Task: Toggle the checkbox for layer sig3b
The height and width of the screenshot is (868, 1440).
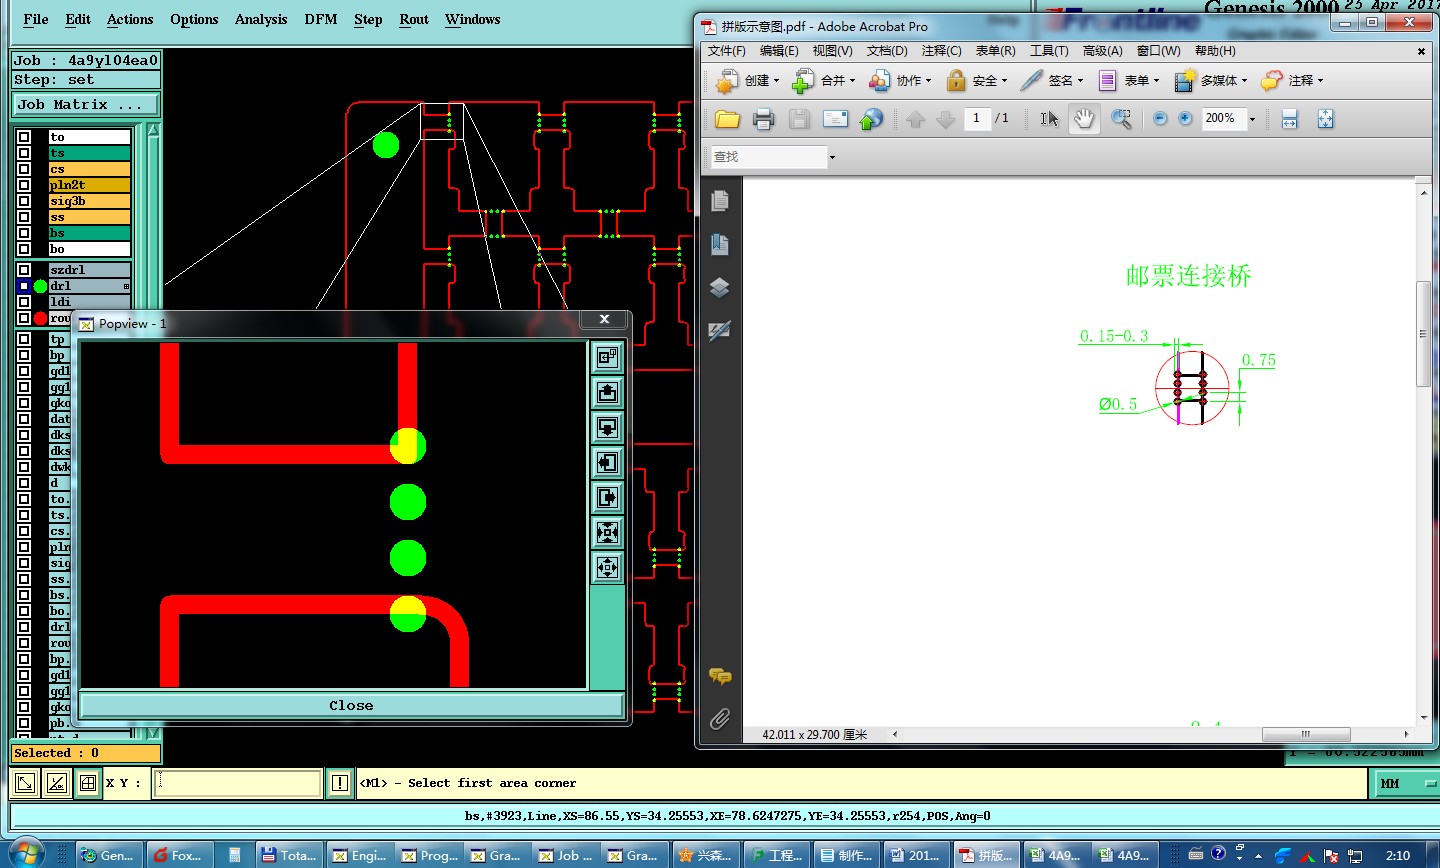Action: [24, 201]
